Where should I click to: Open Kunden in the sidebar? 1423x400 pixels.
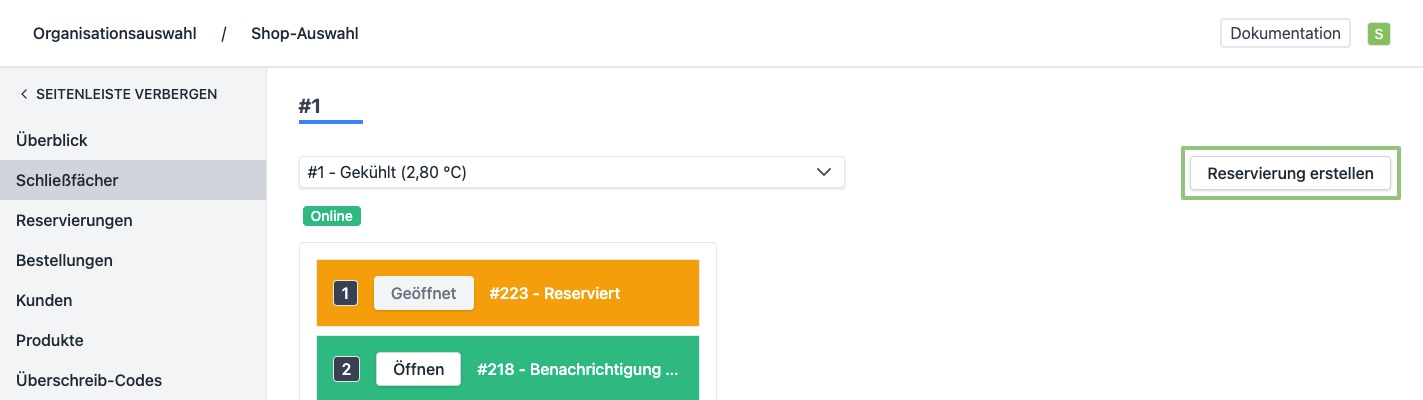point(44,300)
